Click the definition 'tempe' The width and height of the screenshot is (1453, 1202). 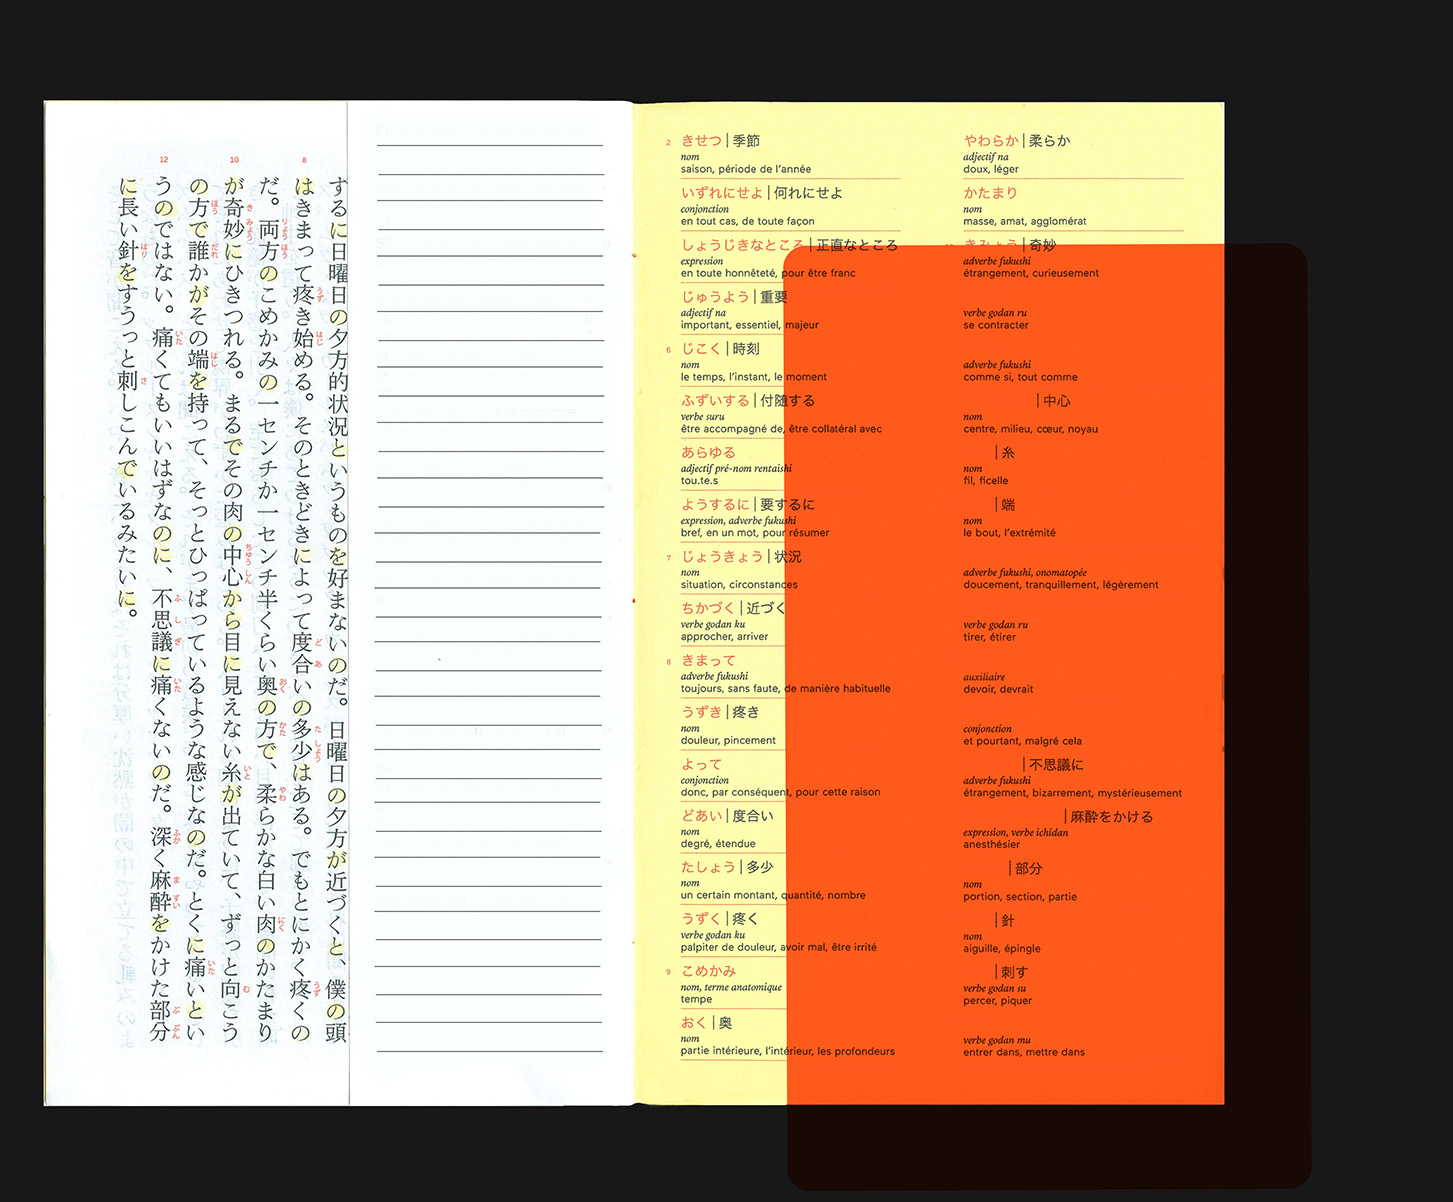pyautogui.click(x=697, y=999)
